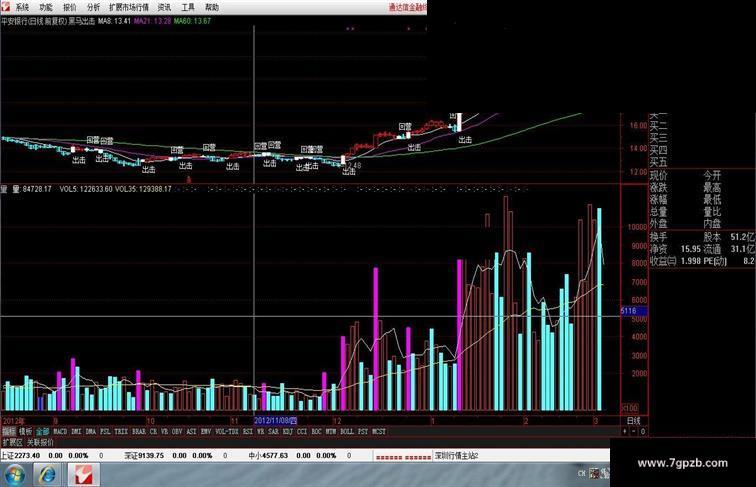The image size is (756, 487).
Task: Click the minus zoom-out chart button
Action: click(634, 432)
